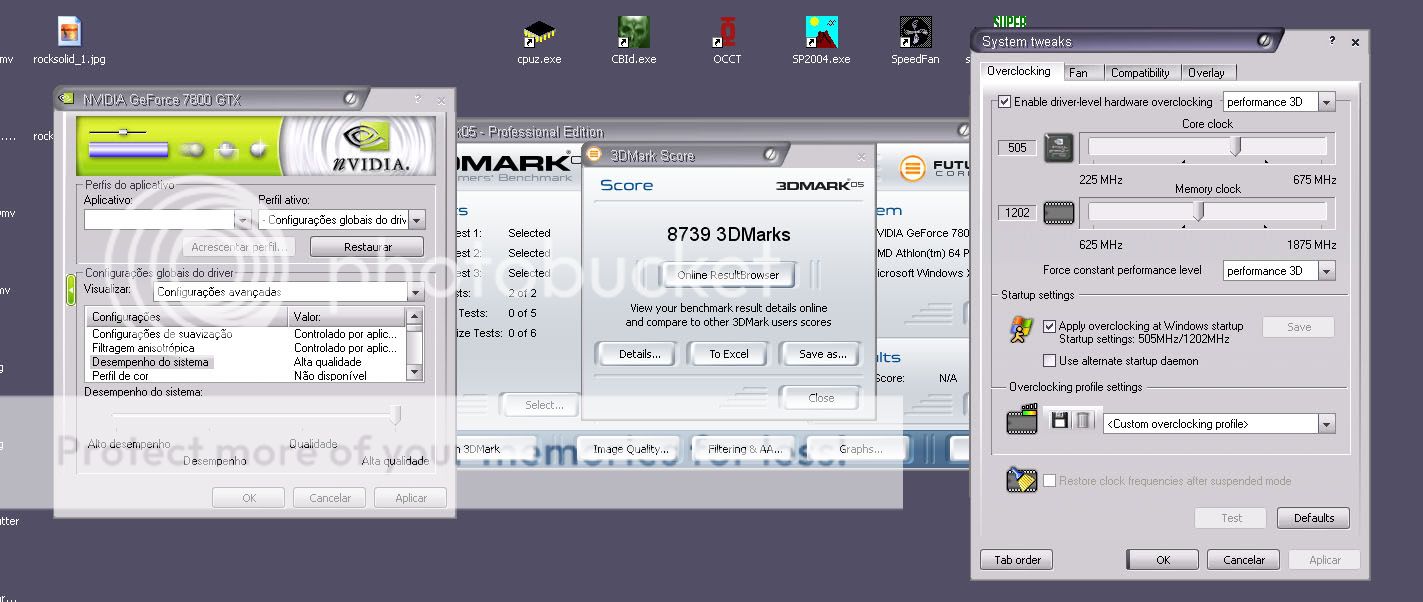Viewport: 1423px width, 602px height.
Task: Click the memory chip icon beside Memory clock
Action: point(1059,212)
